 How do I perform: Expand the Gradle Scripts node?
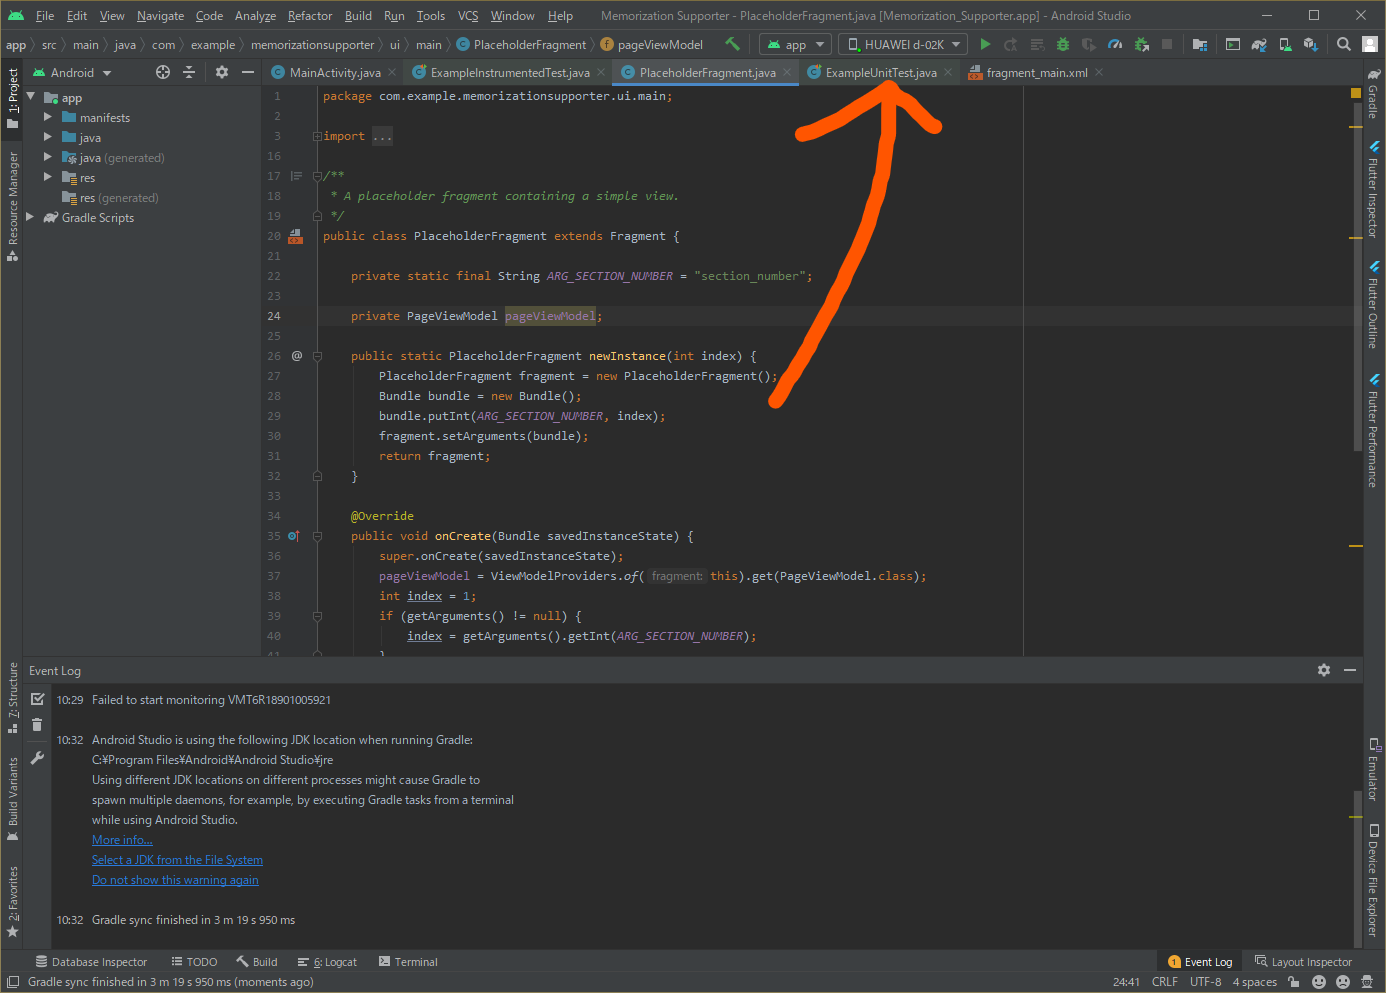click(31, 217)
